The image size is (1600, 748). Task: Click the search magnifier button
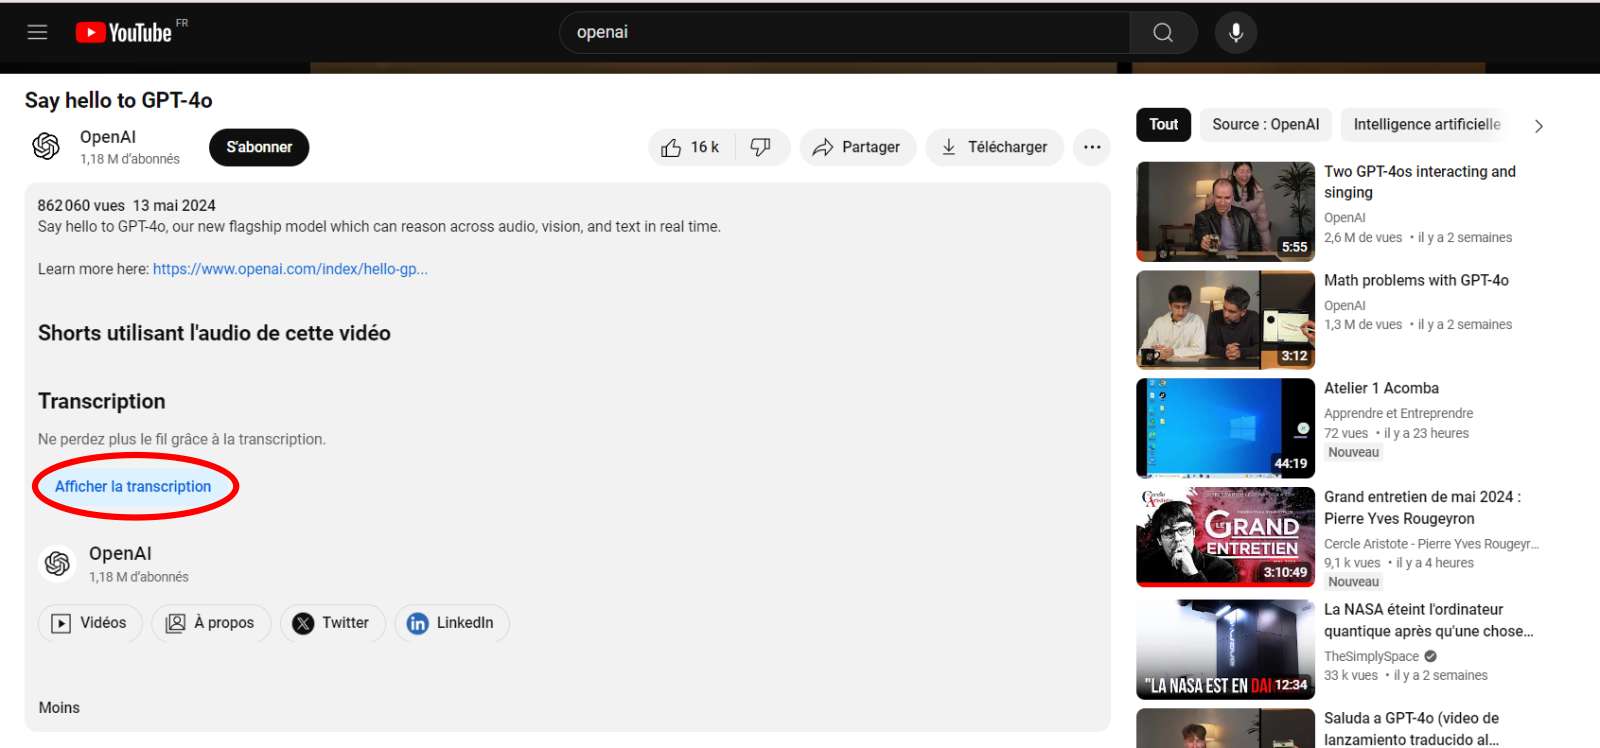[x=1163, y=32]
